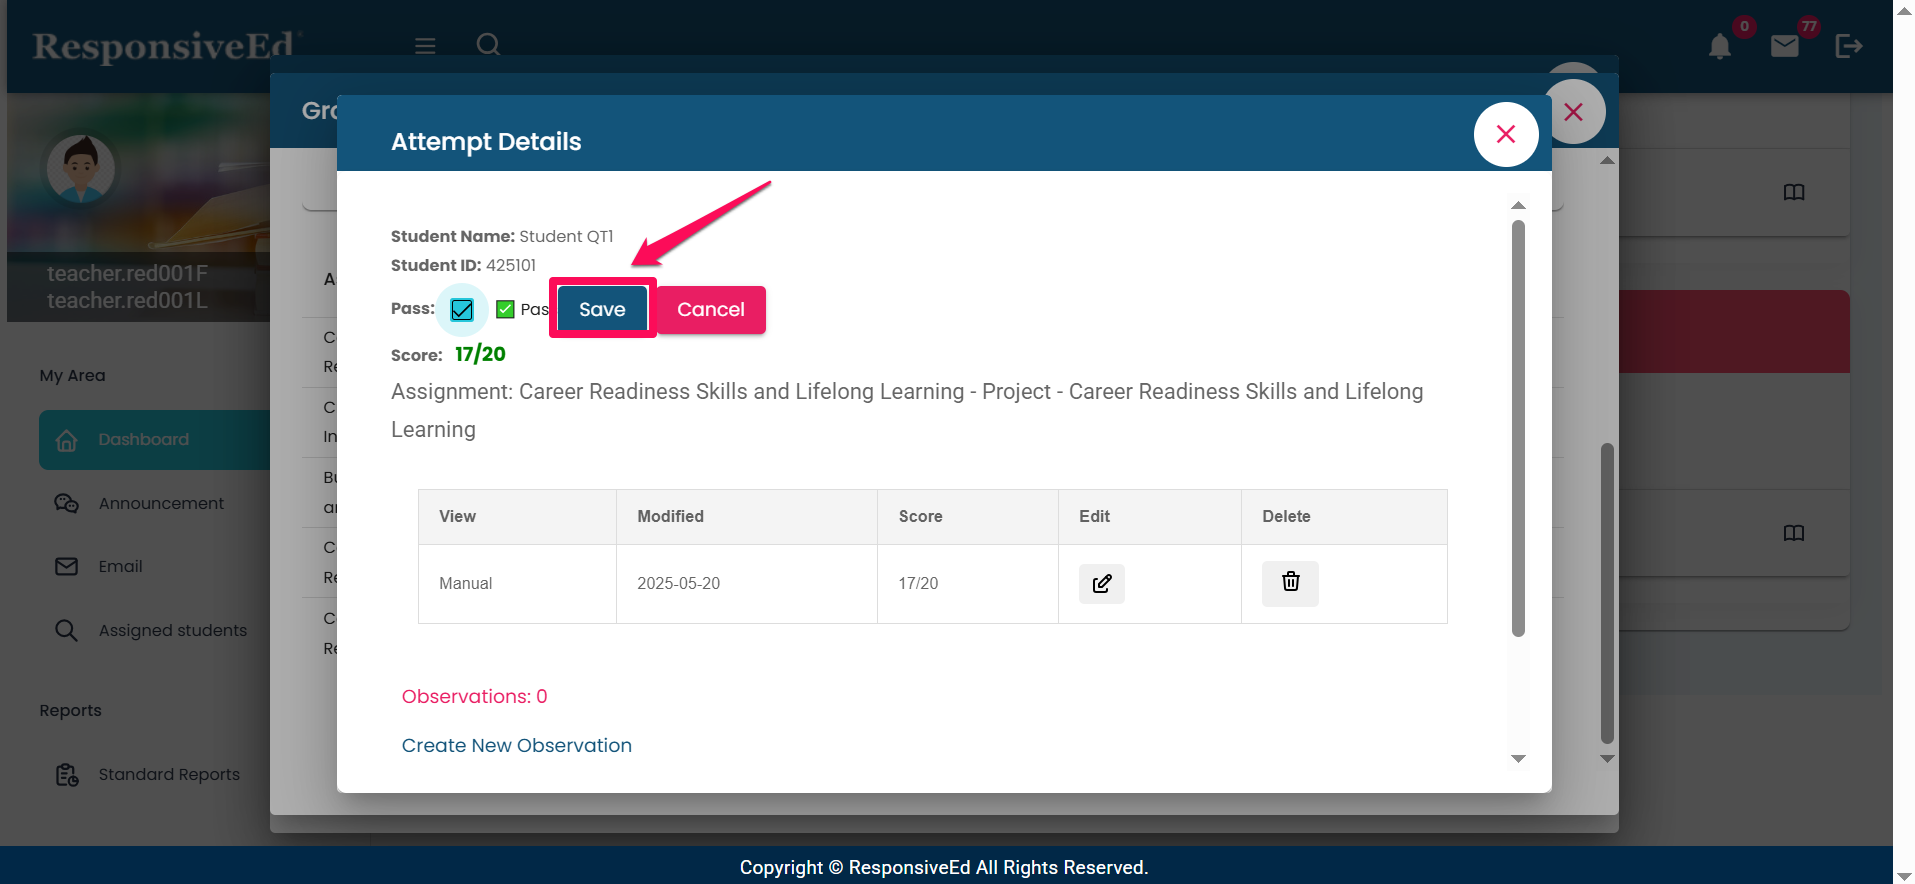
Task: Click Save button for pass status
Action: click(x=602, y=310)
